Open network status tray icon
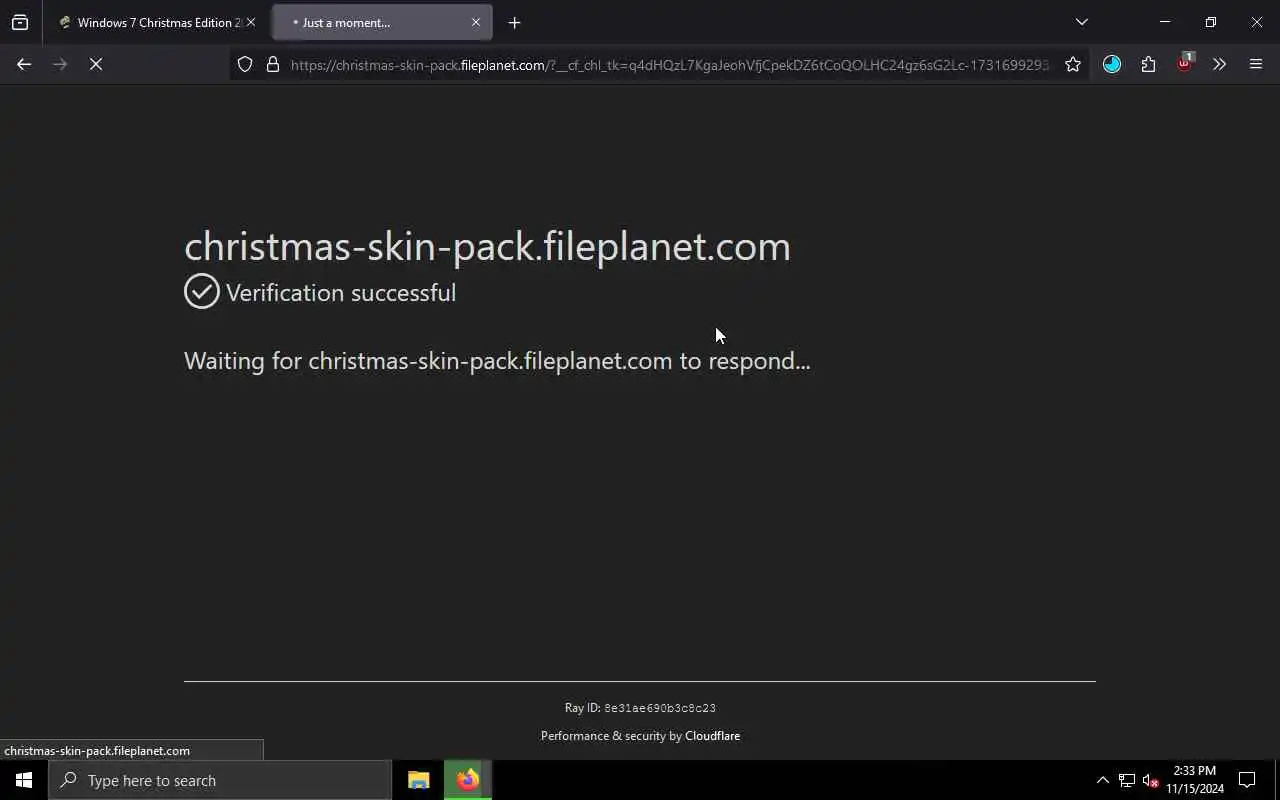Image resolution: width=1280 pixels, height=800 pixels. coord(1126,780)
